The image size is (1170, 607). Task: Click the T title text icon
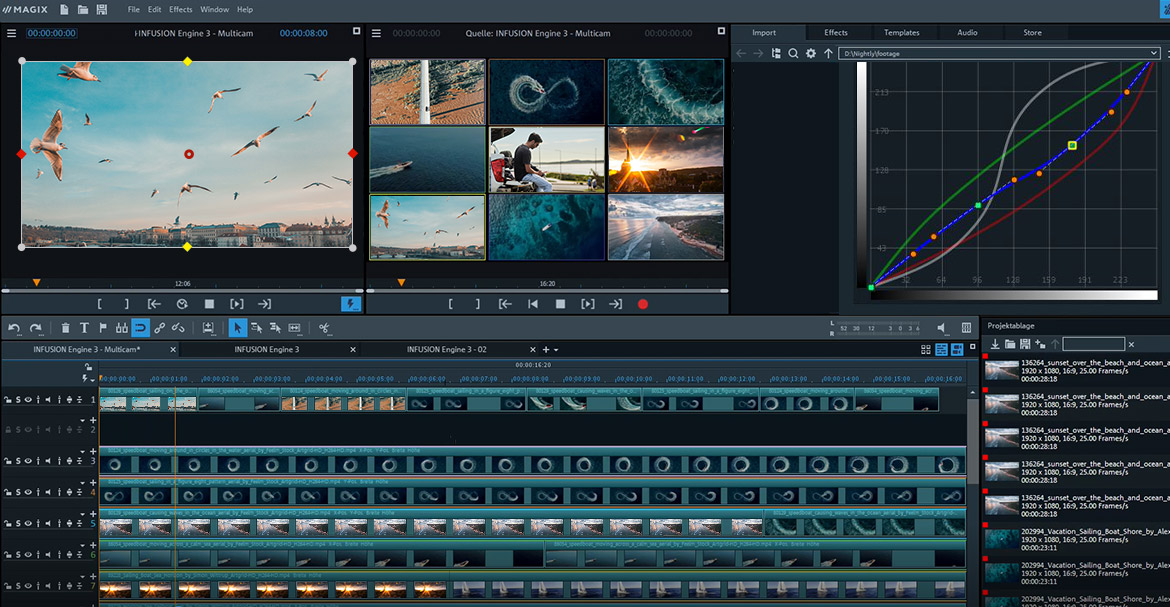(85, 327)
